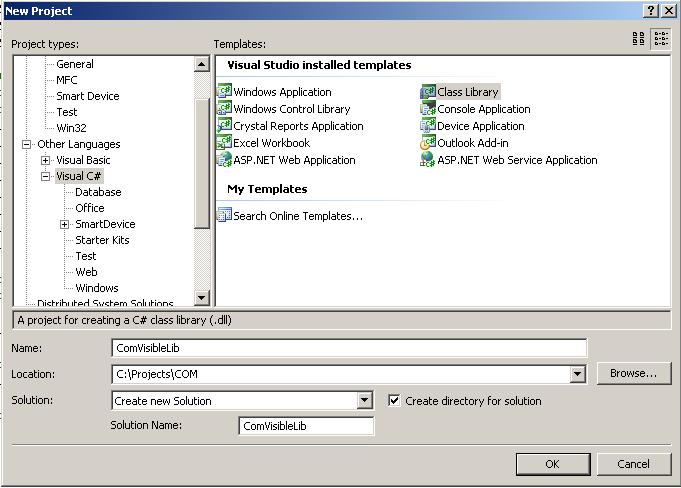This screenshot has width=681, height=488.
Task: Select the ASP.NET Web Application icon
Action: coord(224,159)
